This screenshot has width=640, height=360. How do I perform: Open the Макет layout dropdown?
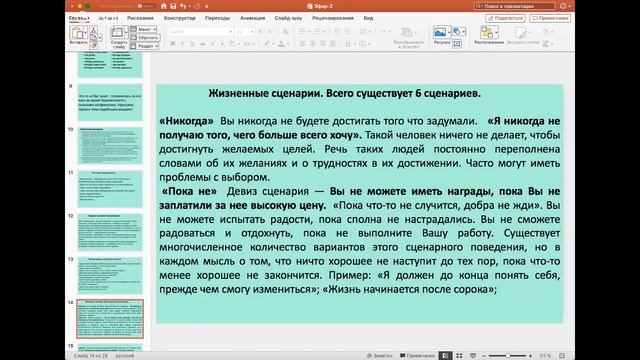(144, 29)
